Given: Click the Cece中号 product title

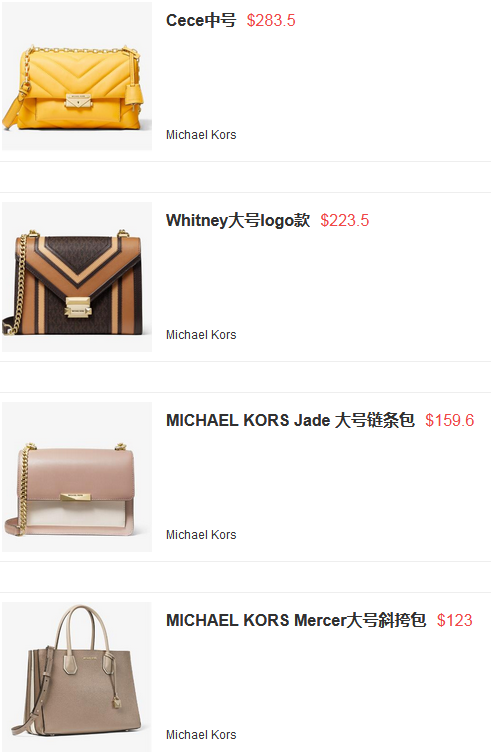Looking at the screenshot, I should click(201, 20).
